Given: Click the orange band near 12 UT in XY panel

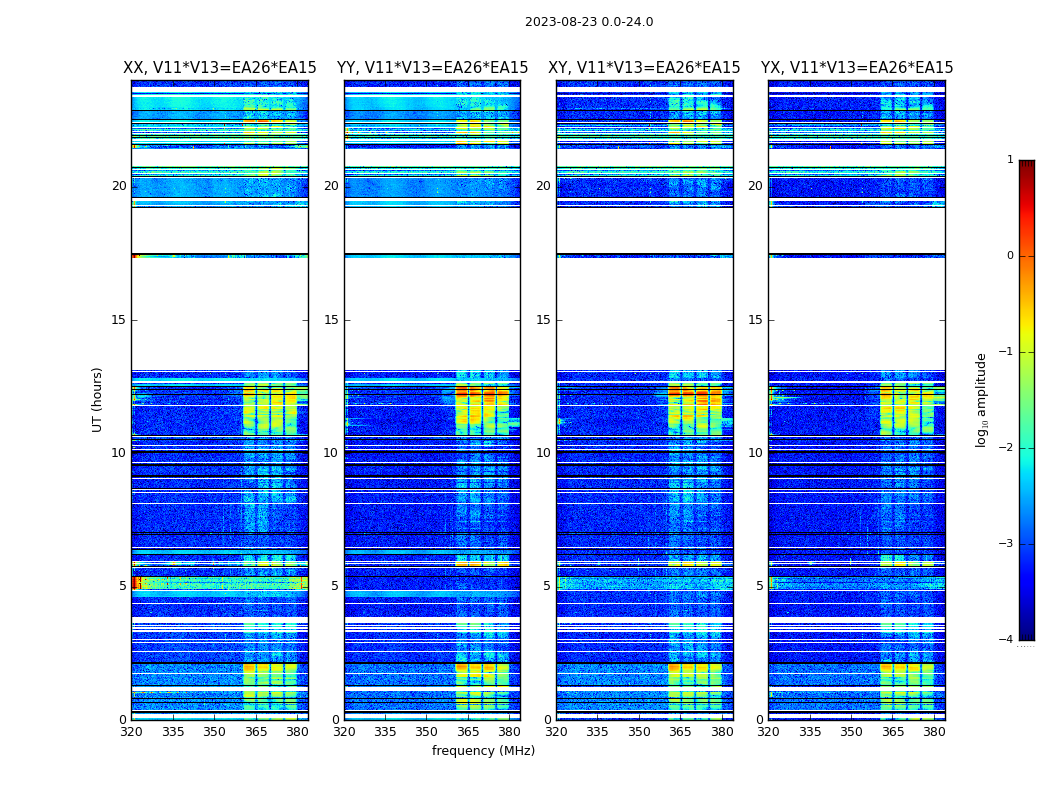Looking at the screenshot, I should pos(695,390).
